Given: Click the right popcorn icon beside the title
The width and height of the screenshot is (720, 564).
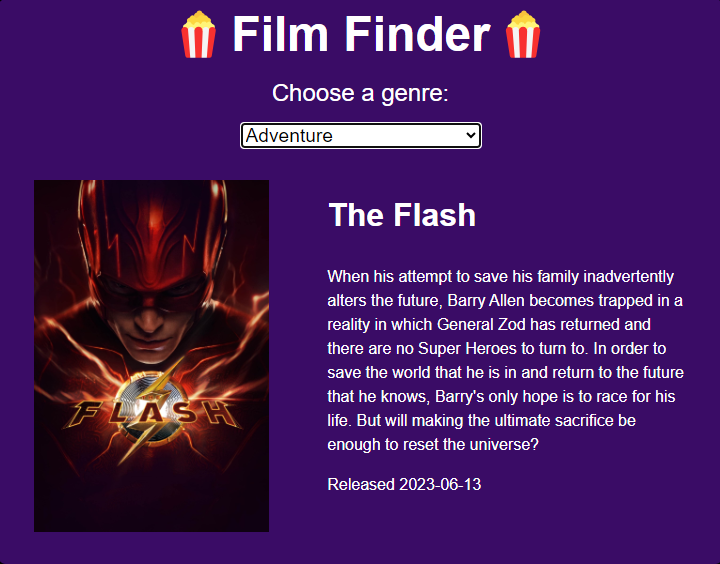Looking at the screenshot, I should [523, 35].
